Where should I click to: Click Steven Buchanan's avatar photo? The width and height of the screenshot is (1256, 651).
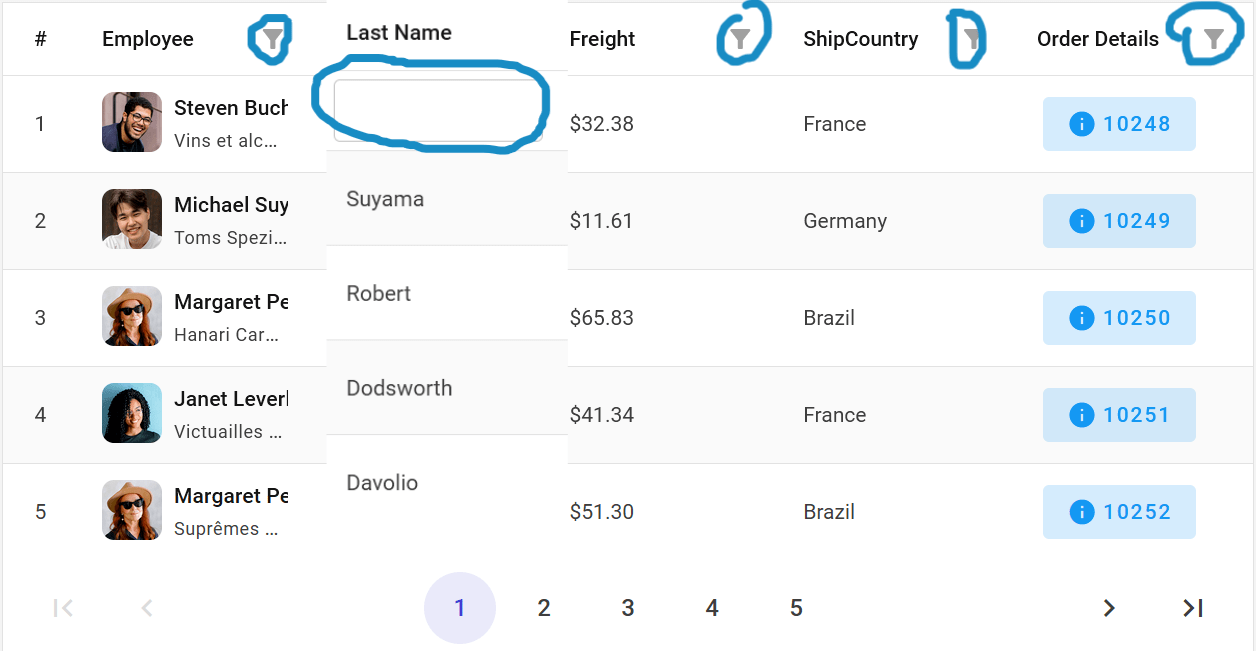point(132,122)
